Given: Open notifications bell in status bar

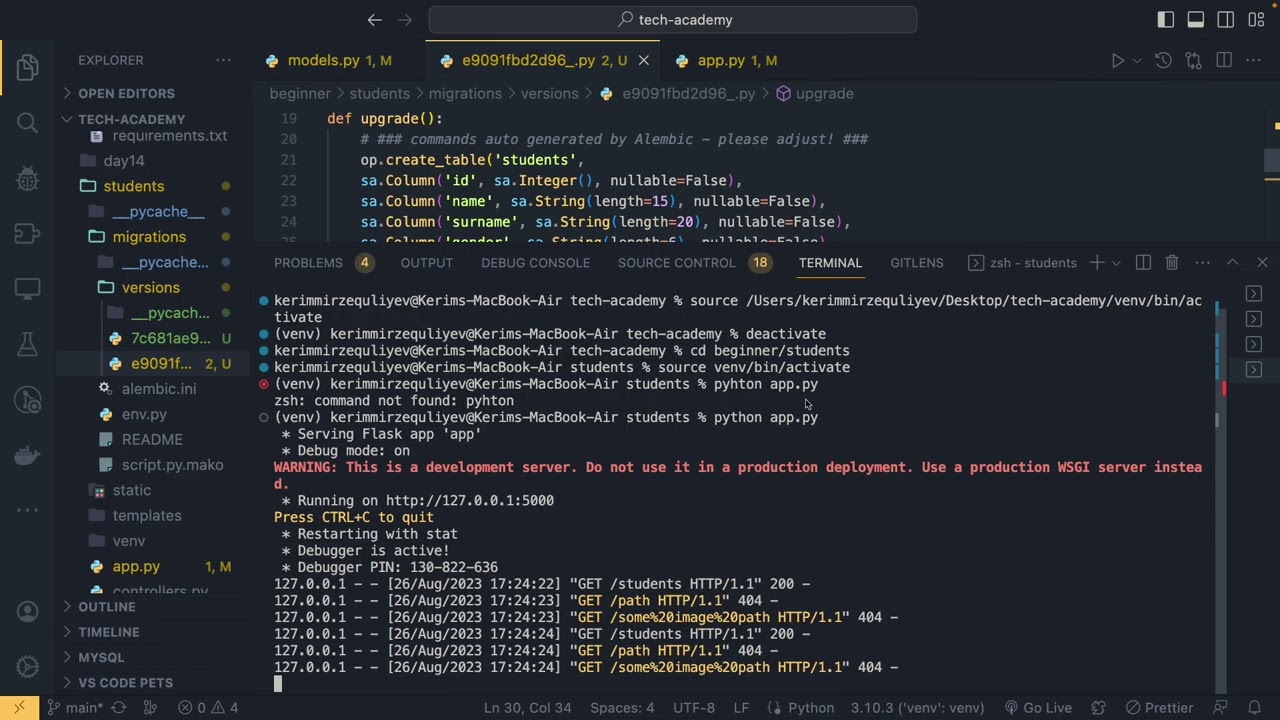Looking at the screenshot, I should 1254,707.
